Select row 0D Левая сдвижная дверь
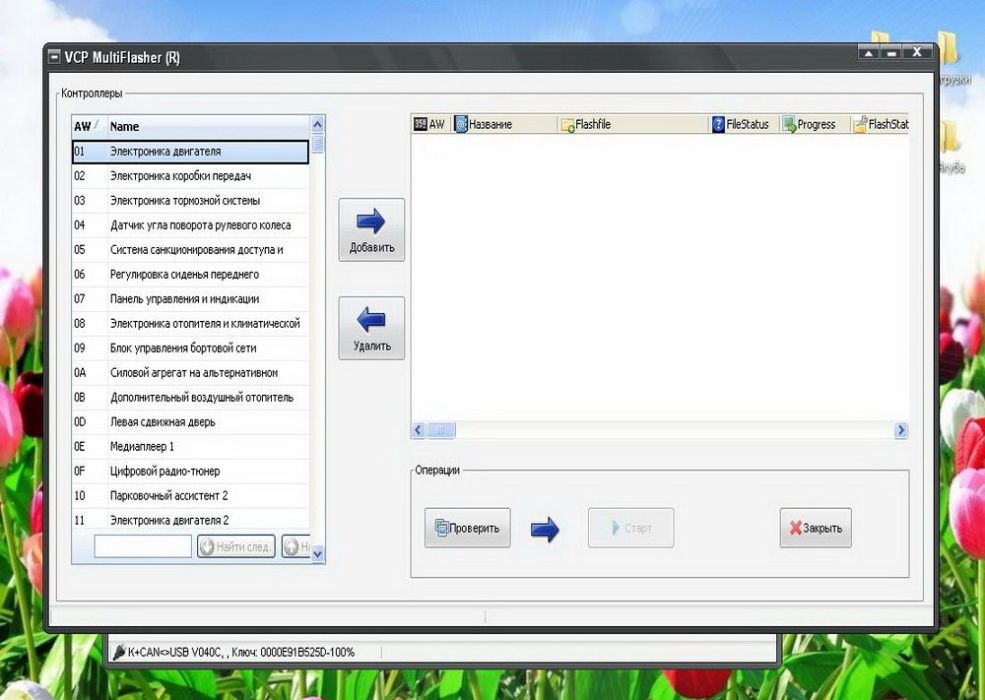Image resolution: width=985 pixels, height=700 pixels. [x=190, y=422]
